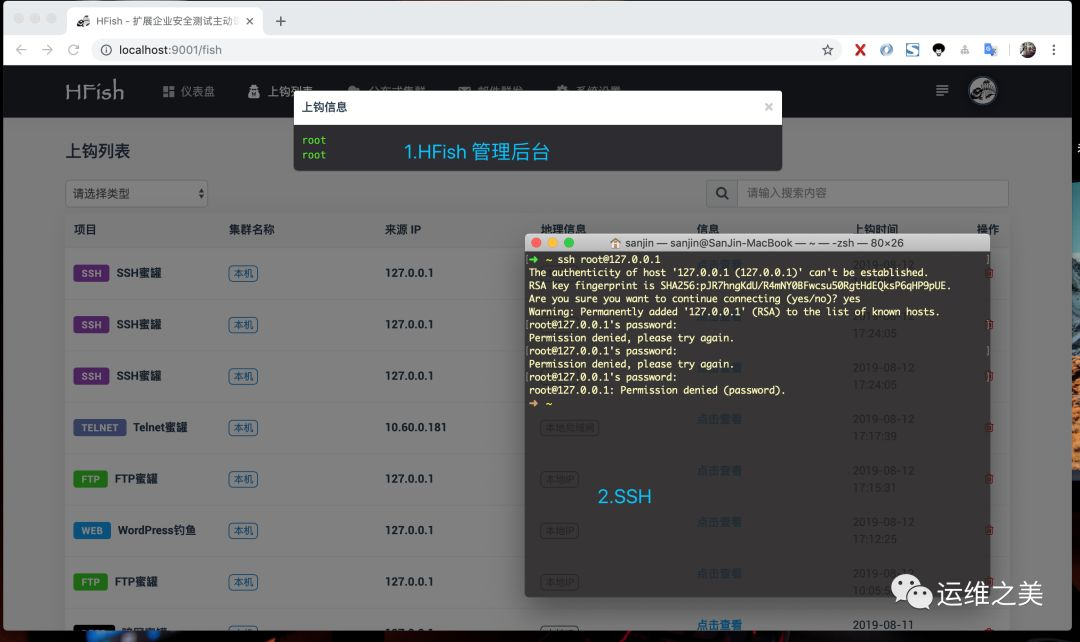Click the 来源 IP column header

(x=403, y=229)
